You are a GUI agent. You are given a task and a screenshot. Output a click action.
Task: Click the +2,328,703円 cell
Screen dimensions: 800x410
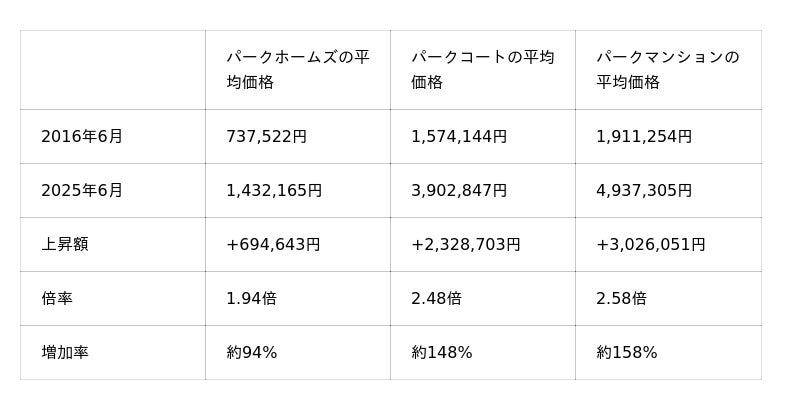[x=466, y=245]
